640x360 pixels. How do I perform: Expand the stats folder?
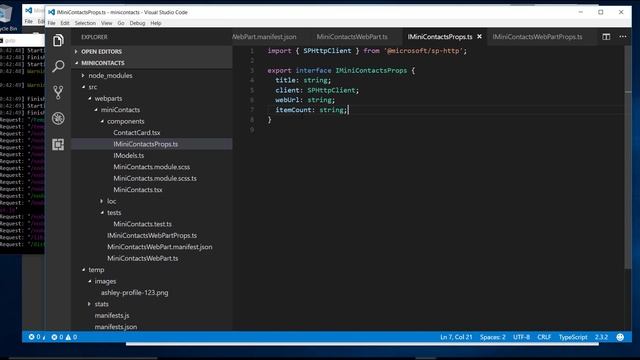coord(101,304)
